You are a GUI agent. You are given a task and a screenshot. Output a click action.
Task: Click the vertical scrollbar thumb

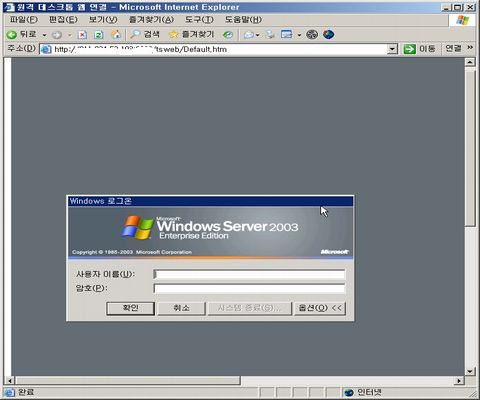[470, 147]
